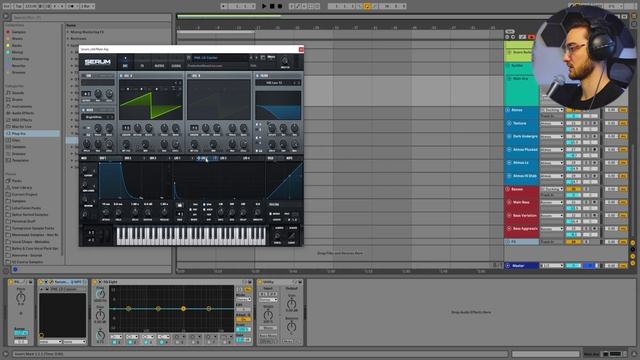Image resolution: width=640 pixels, height=360 pixels.
Task: Click the Utility Width knob
Action: click(x=268, y=315)
